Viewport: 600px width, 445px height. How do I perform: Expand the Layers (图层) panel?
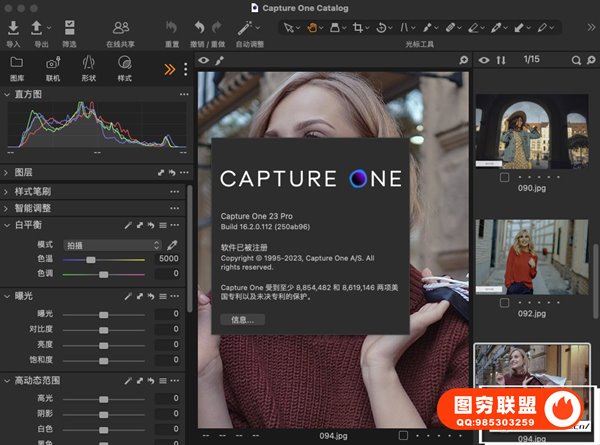point(8,172)
